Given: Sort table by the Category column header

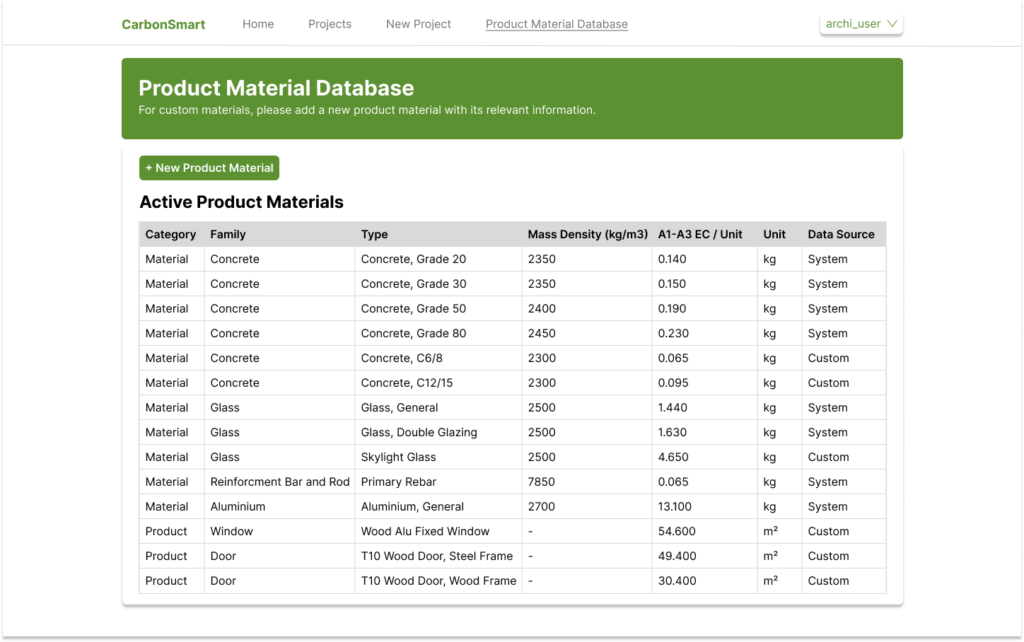Looking at the screenshot, I should [171, 234].
